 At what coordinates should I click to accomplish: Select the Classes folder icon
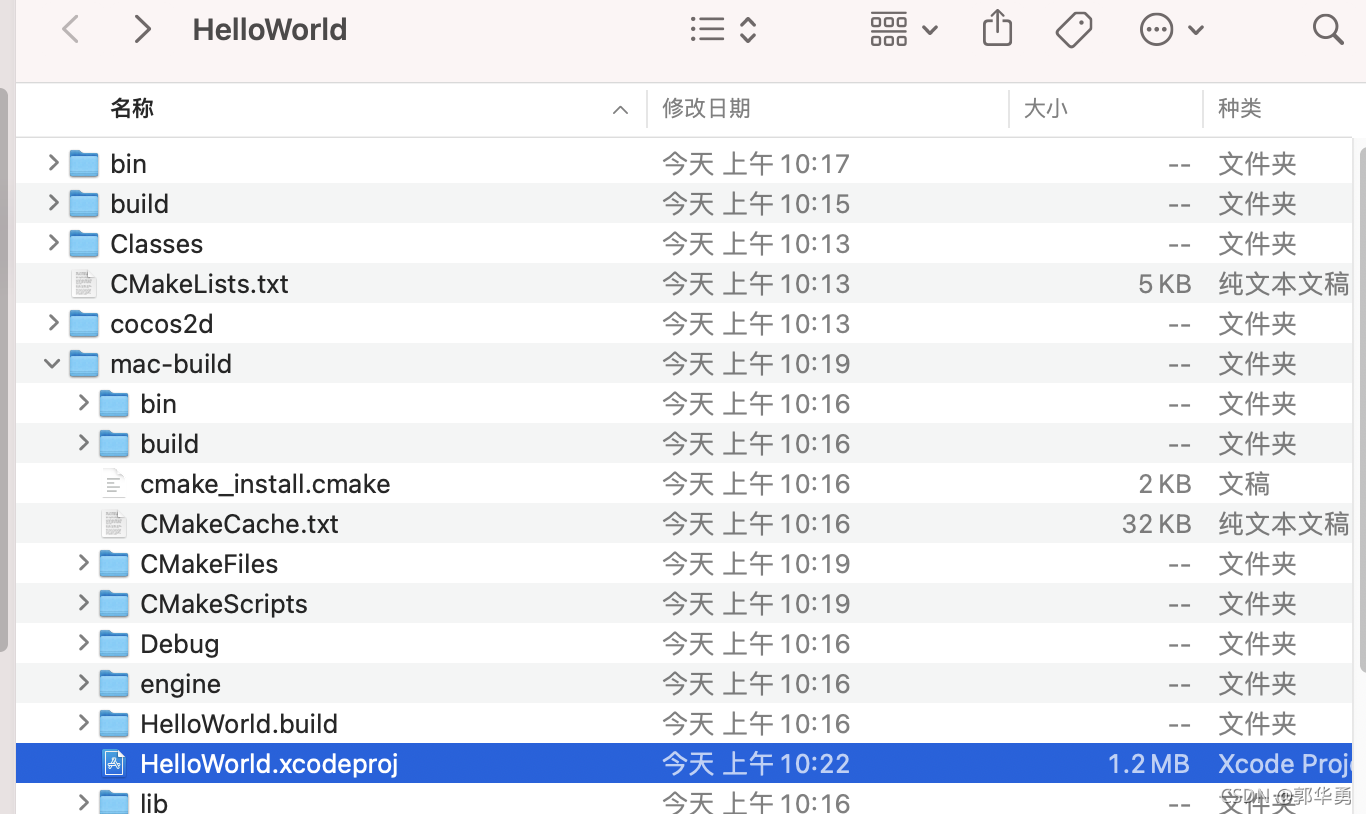pos(84,243)
